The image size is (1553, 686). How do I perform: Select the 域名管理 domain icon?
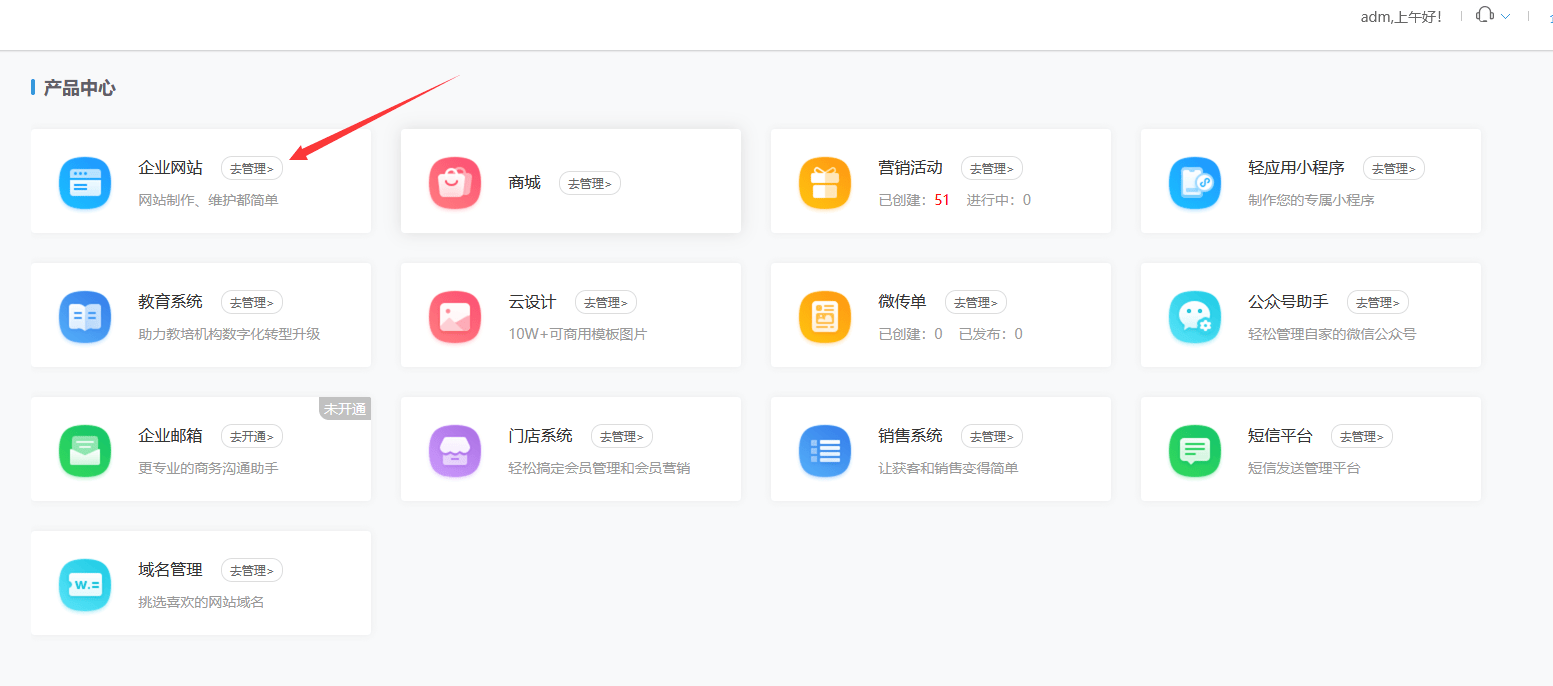tap(84, 584)
